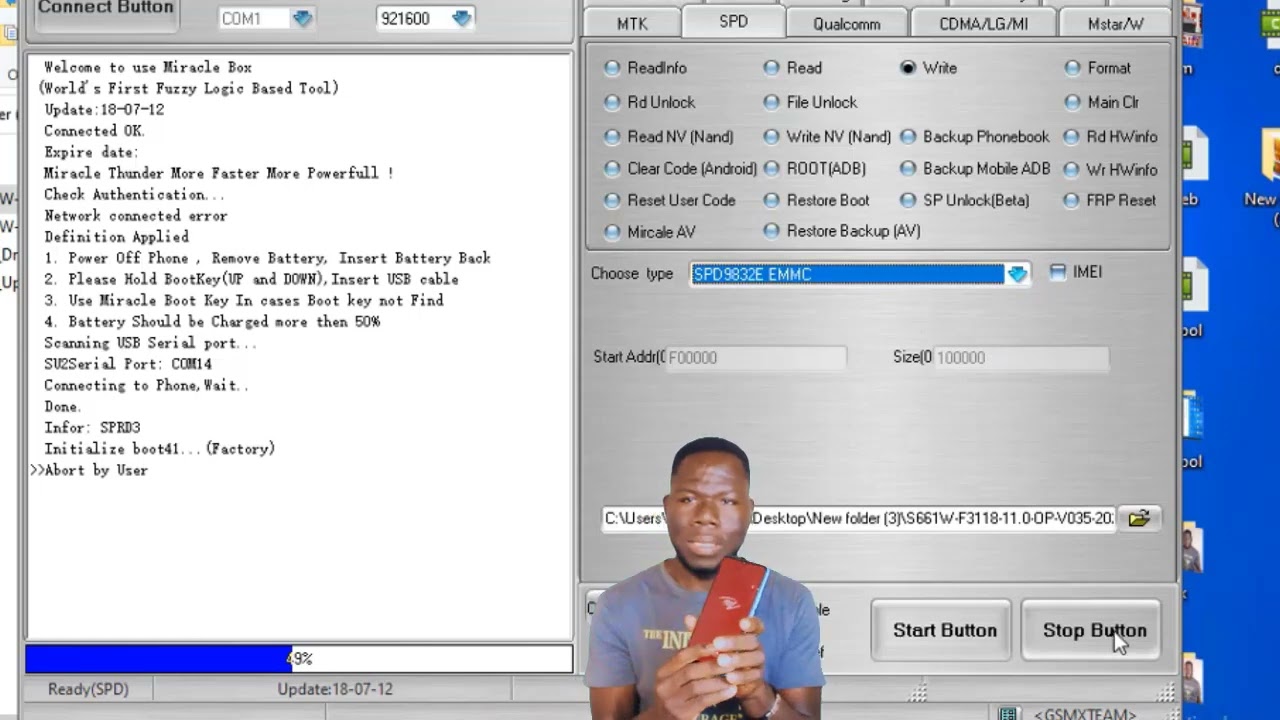Select the ReadInfo radio option
Image resolution: width=1280 pixels, height=720 pixels.
645,68
